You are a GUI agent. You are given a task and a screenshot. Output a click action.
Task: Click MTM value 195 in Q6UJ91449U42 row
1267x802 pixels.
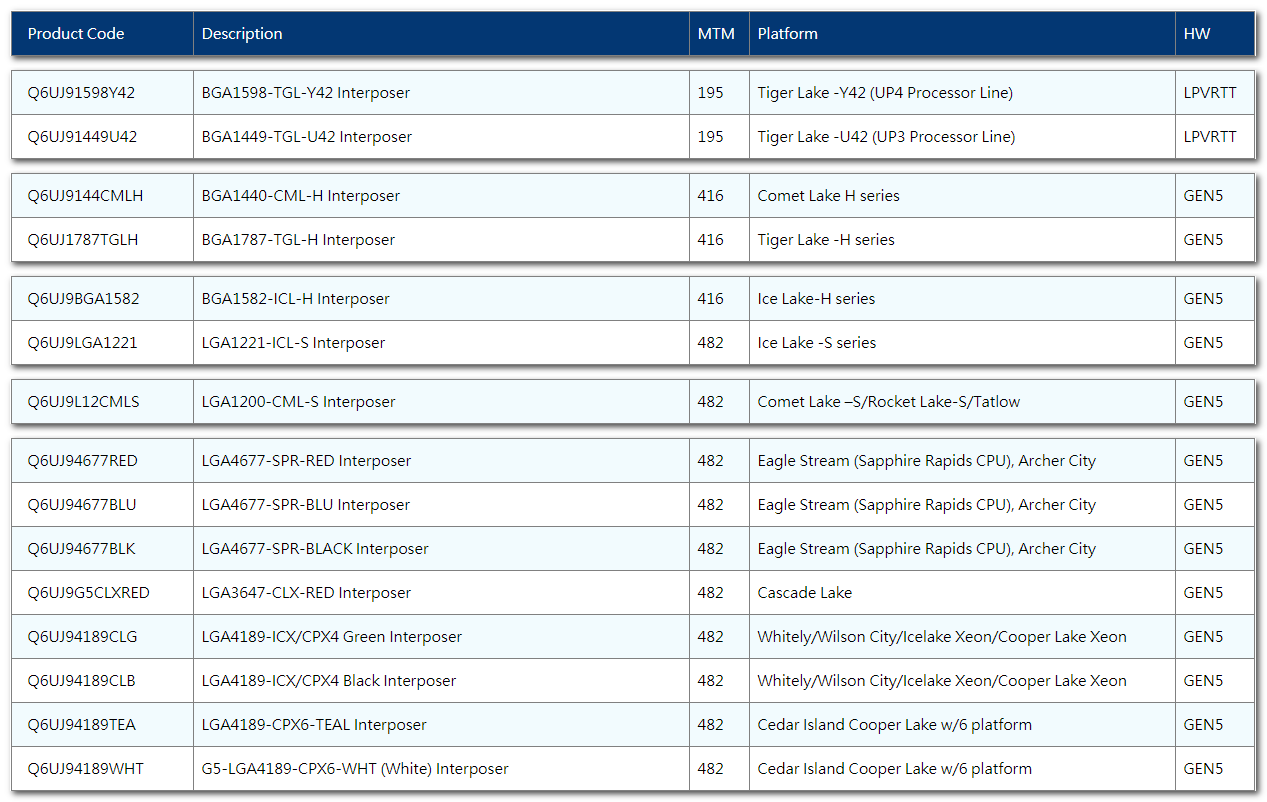711,137
